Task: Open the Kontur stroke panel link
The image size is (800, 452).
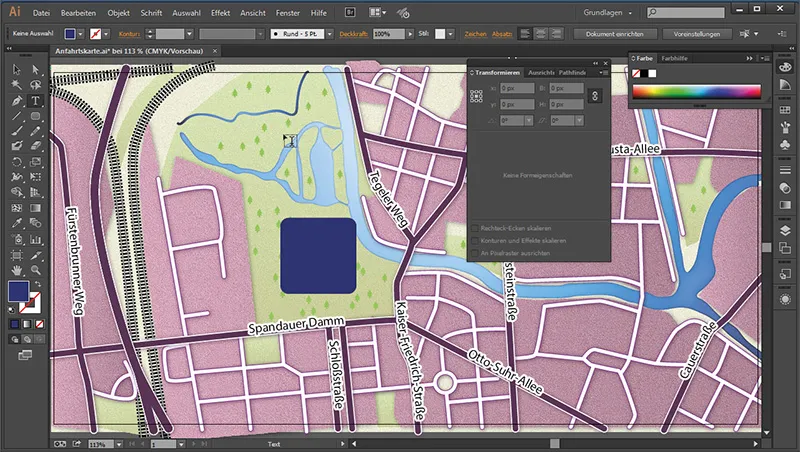Action: 129,34
